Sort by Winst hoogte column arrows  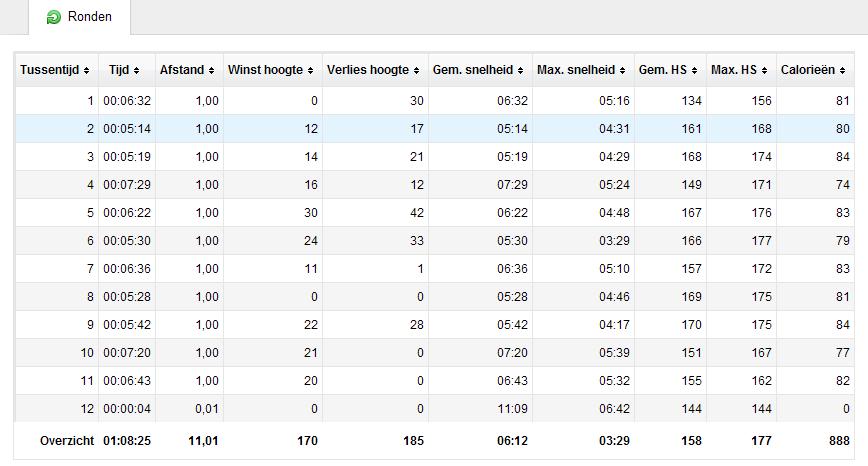coord(310,71)
